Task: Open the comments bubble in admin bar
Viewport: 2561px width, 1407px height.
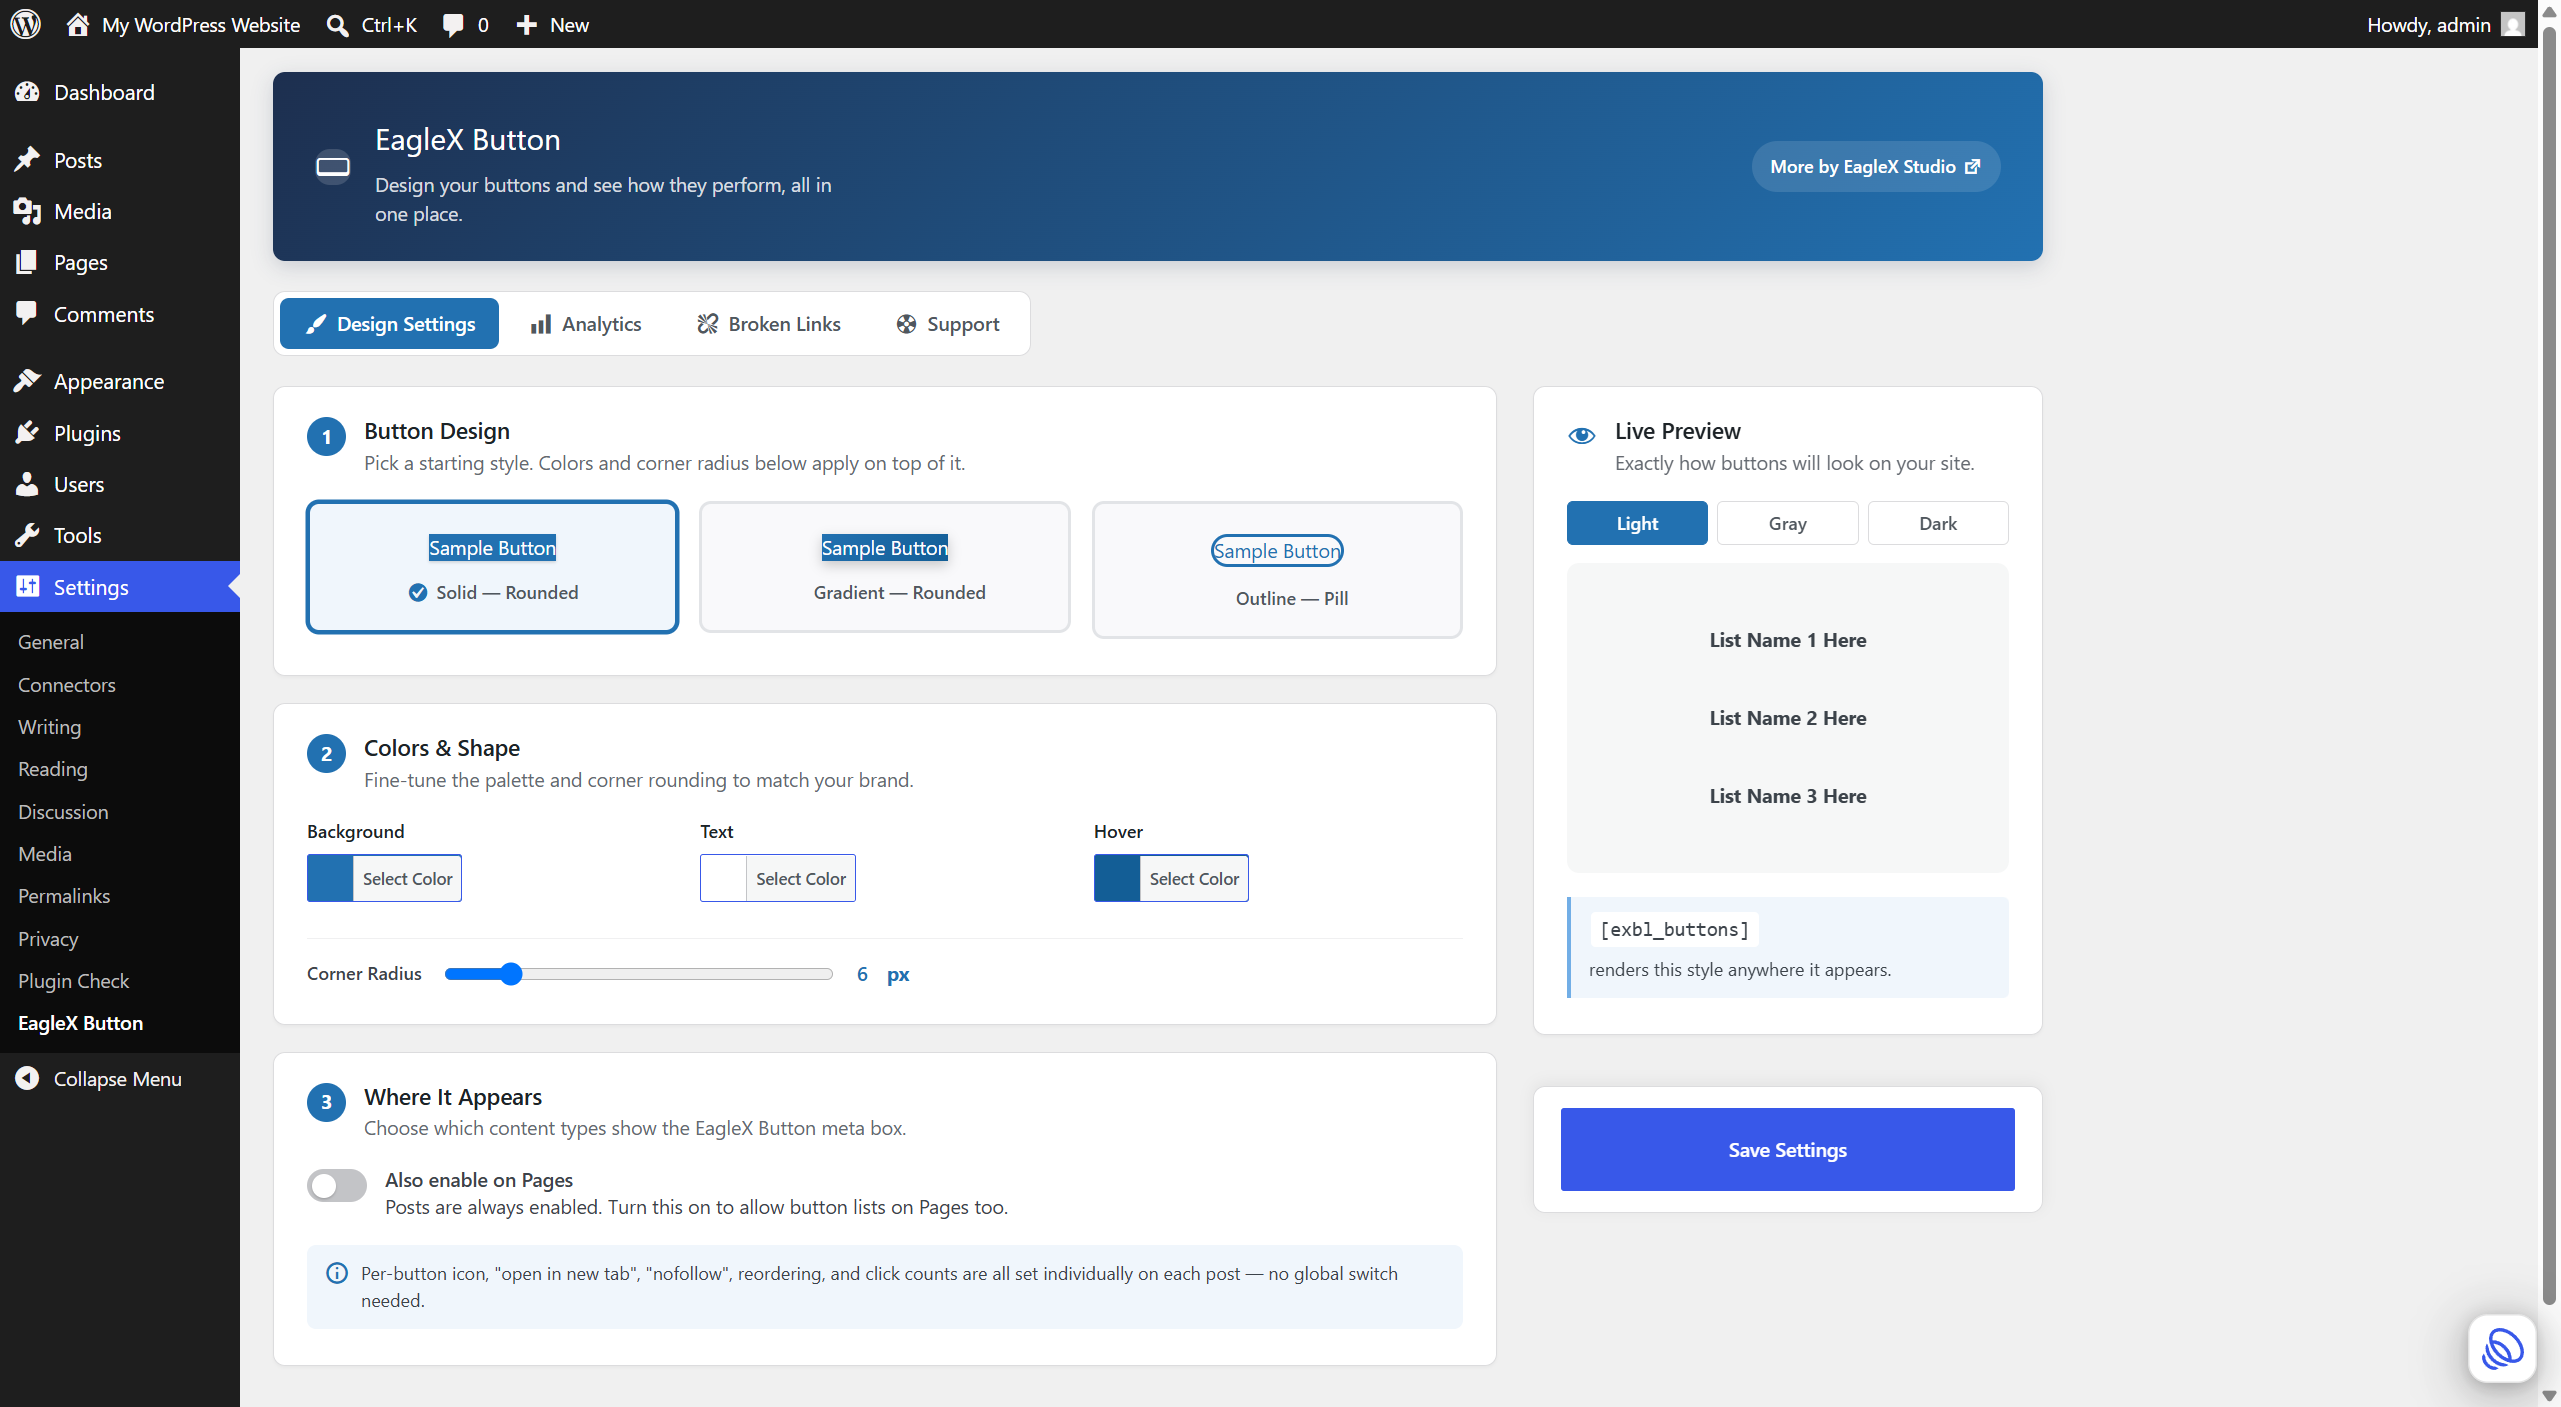Action: (453, 25)
